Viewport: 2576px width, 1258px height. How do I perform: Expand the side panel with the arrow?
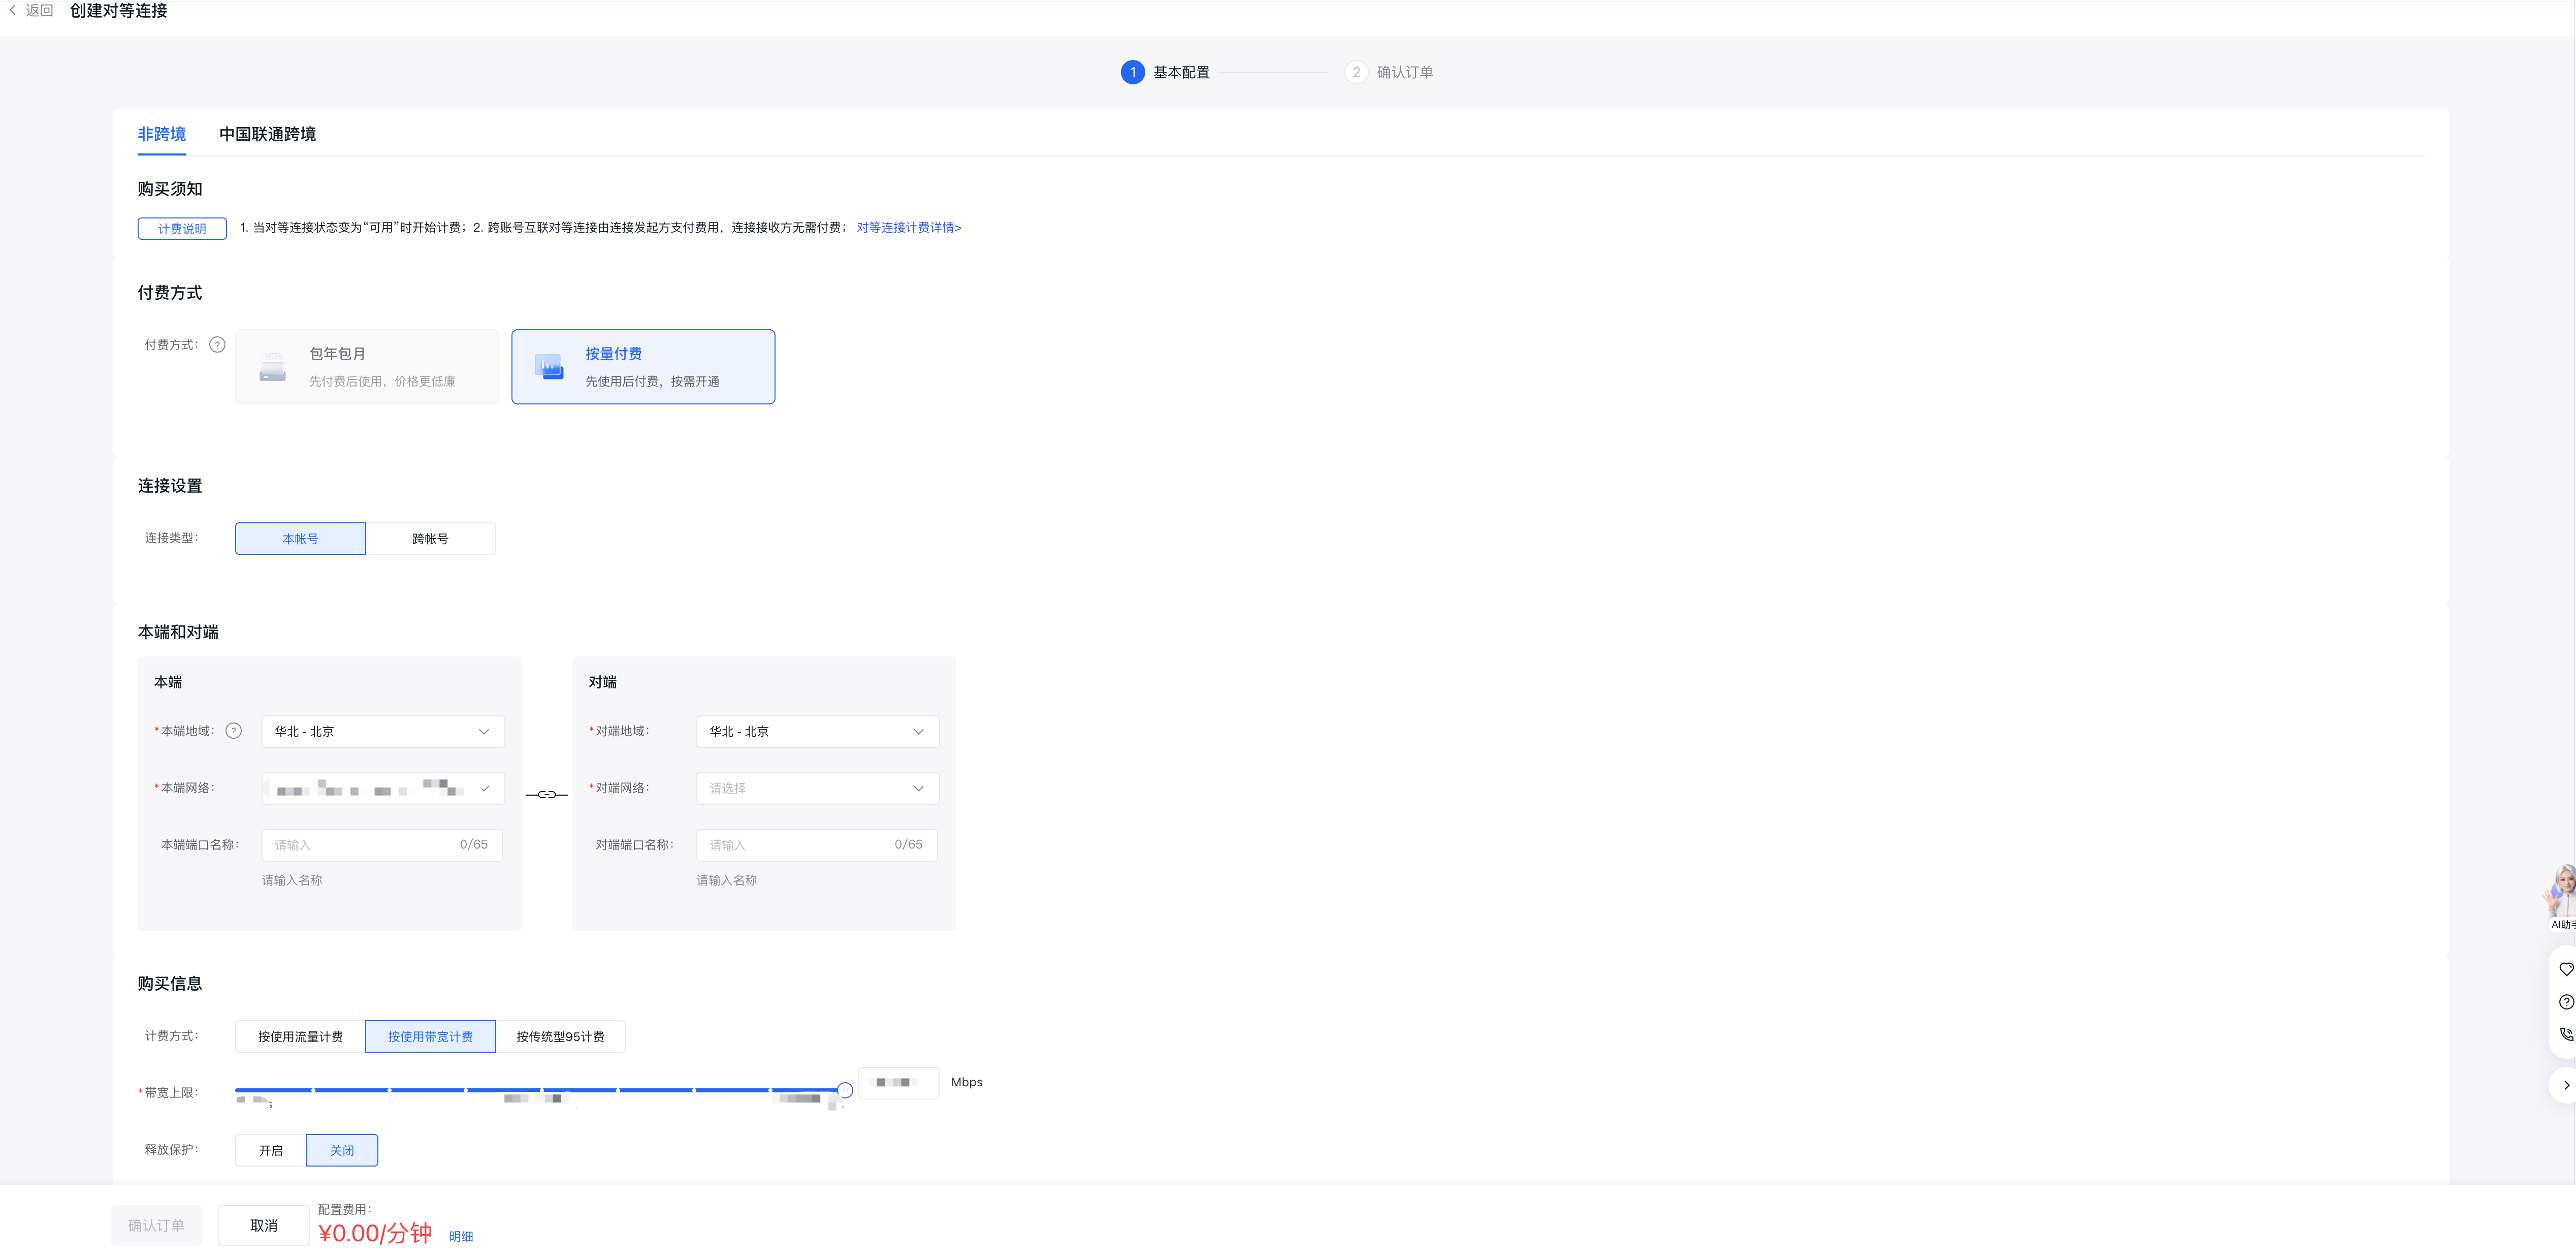pyautogui.click(x=2566, y=1085)
